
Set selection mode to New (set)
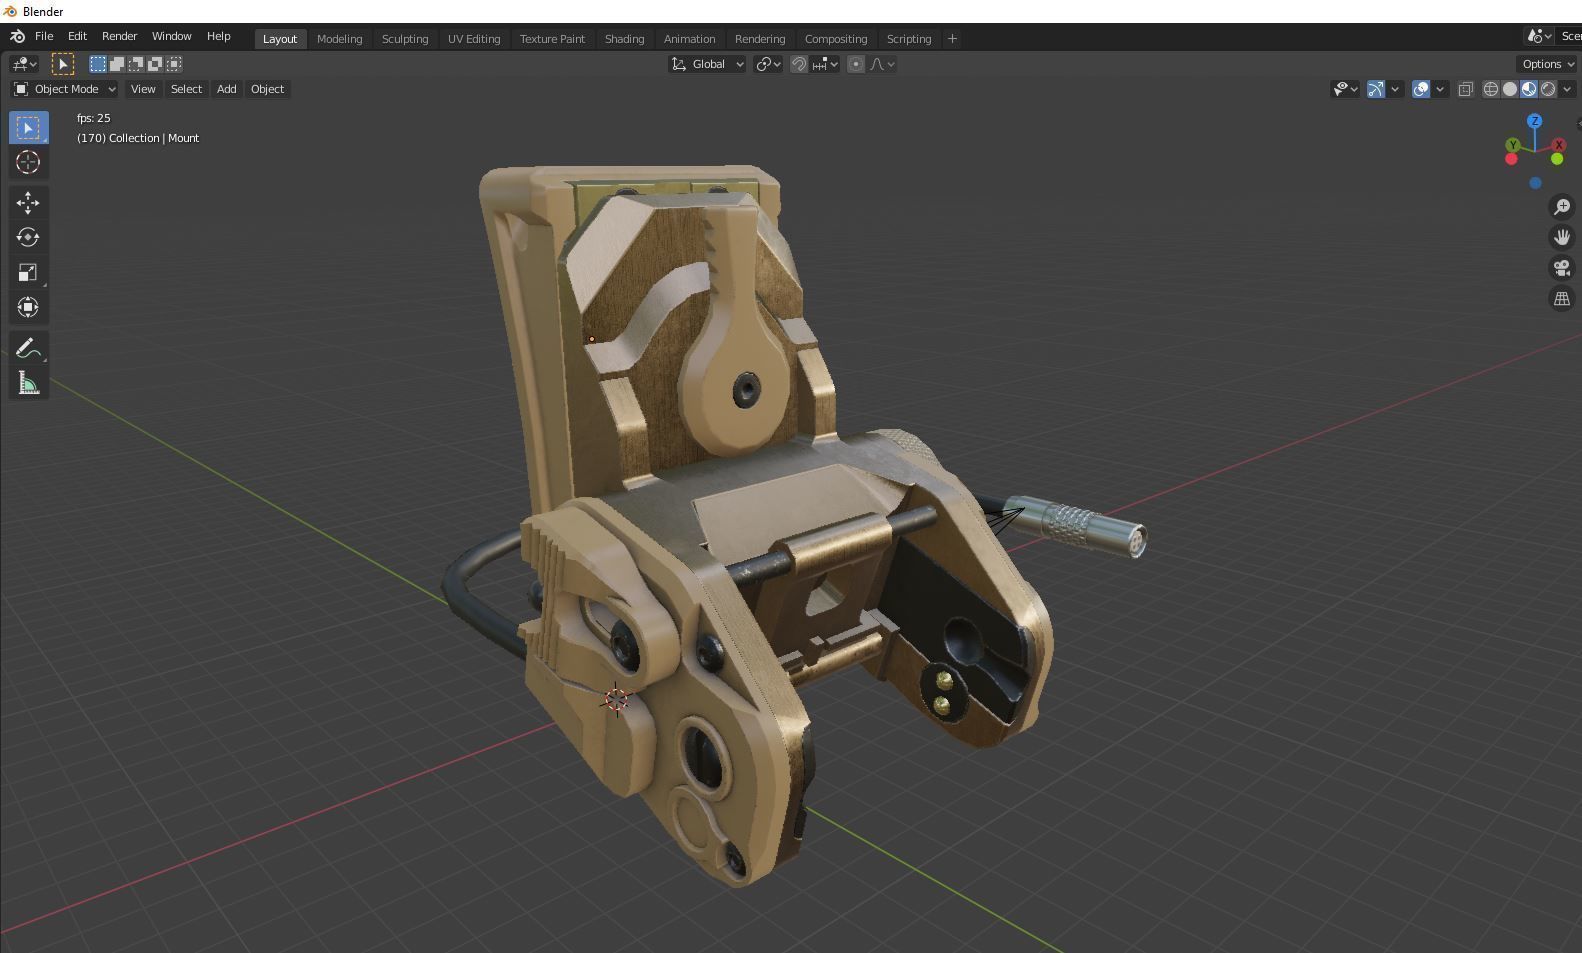[x=98, y=64]
